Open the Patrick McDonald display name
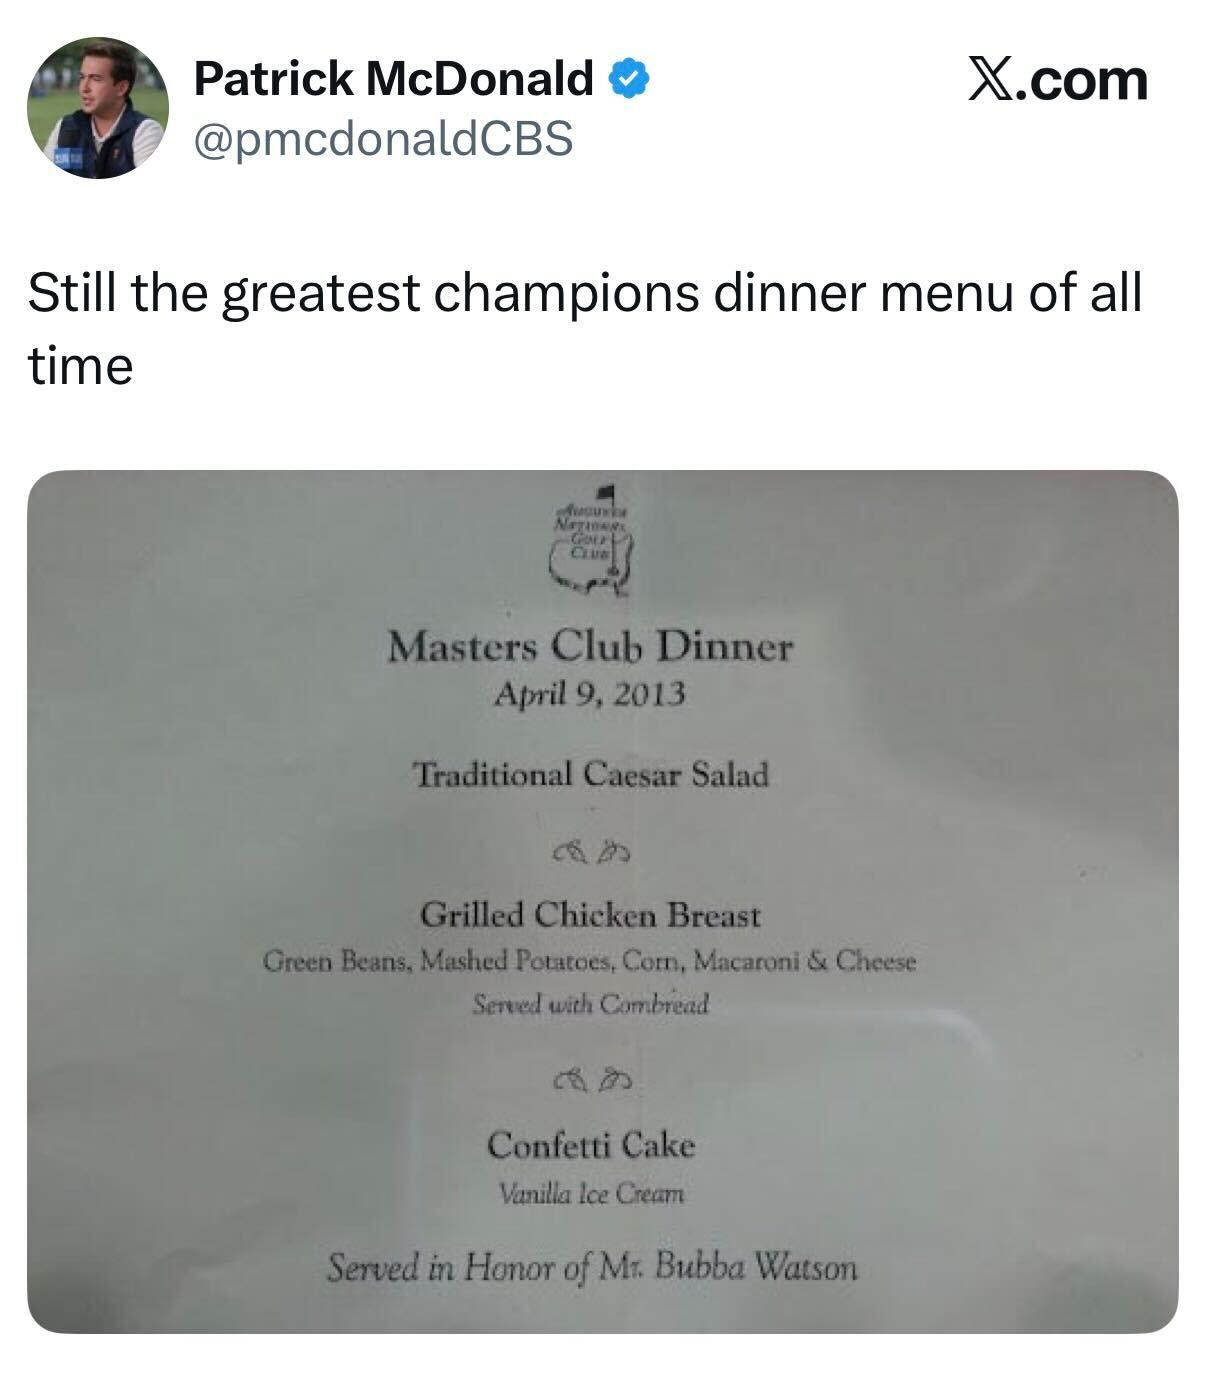Screen dimensions: 1206x1376 click(x=393, y=78)
